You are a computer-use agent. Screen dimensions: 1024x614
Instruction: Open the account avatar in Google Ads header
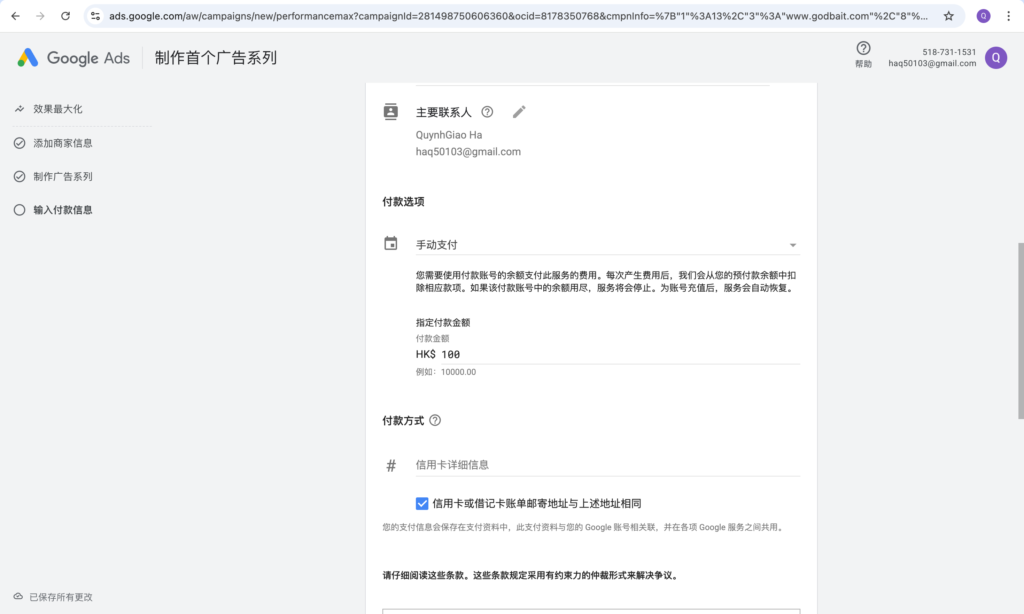point(995,57)
